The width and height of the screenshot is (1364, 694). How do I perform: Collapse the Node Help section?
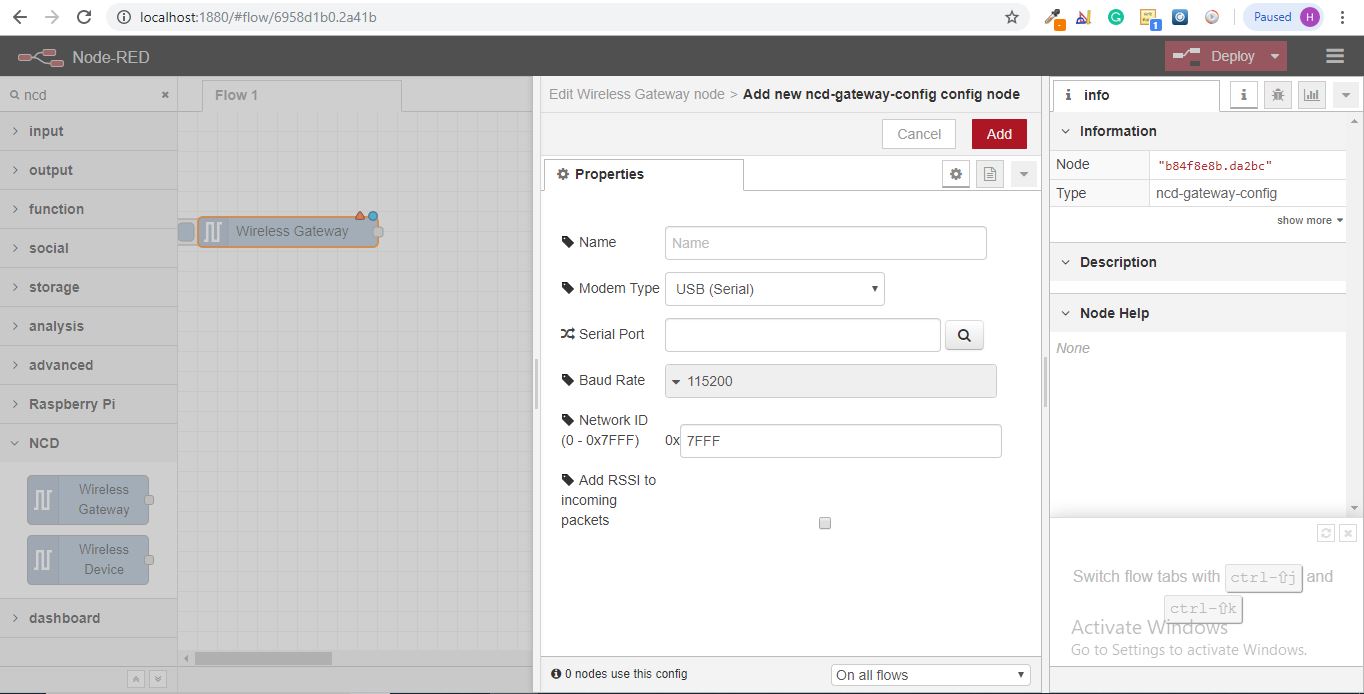coord(1198,313)
